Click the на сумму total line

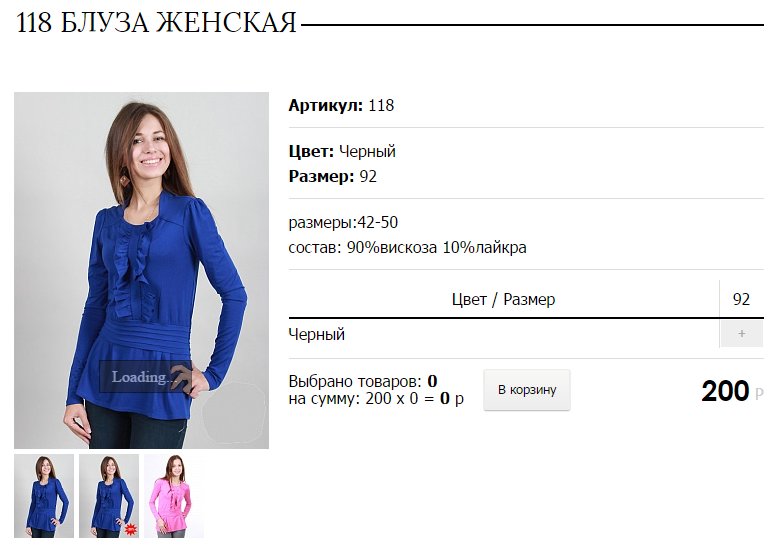[x=376, y=398]
